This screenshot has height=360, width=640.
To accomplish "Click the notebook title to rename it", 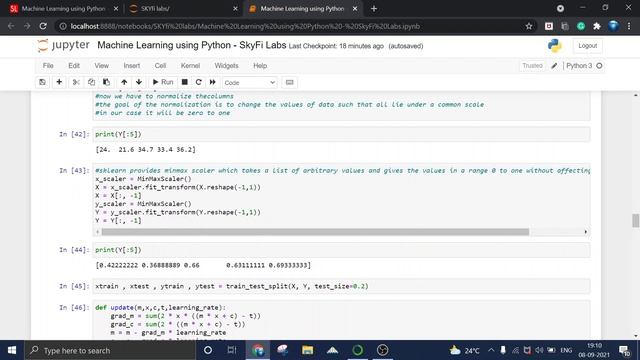I will point(191,45).
